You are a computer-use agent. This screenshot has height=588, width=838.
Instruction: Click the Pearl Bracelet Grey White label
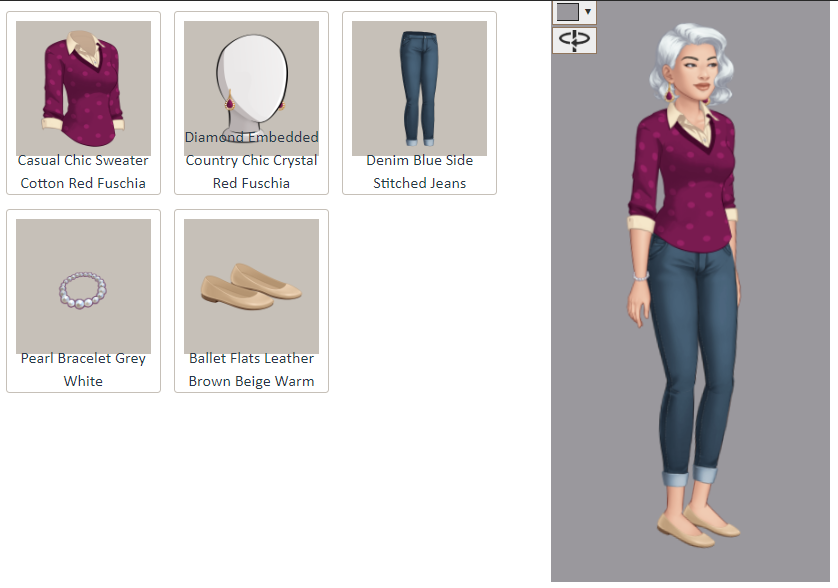[83, 369]
